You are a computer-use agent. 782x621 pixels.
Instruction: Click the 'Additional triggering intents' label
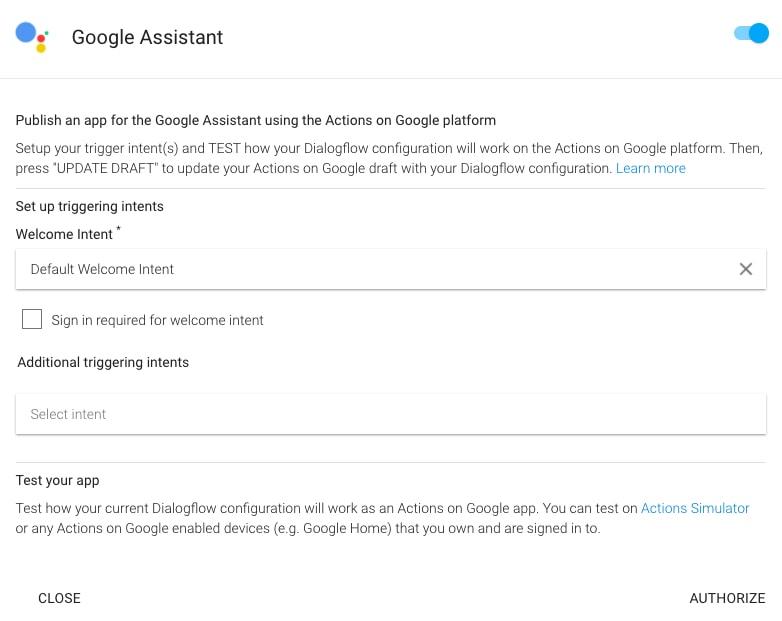pos(103,362)
